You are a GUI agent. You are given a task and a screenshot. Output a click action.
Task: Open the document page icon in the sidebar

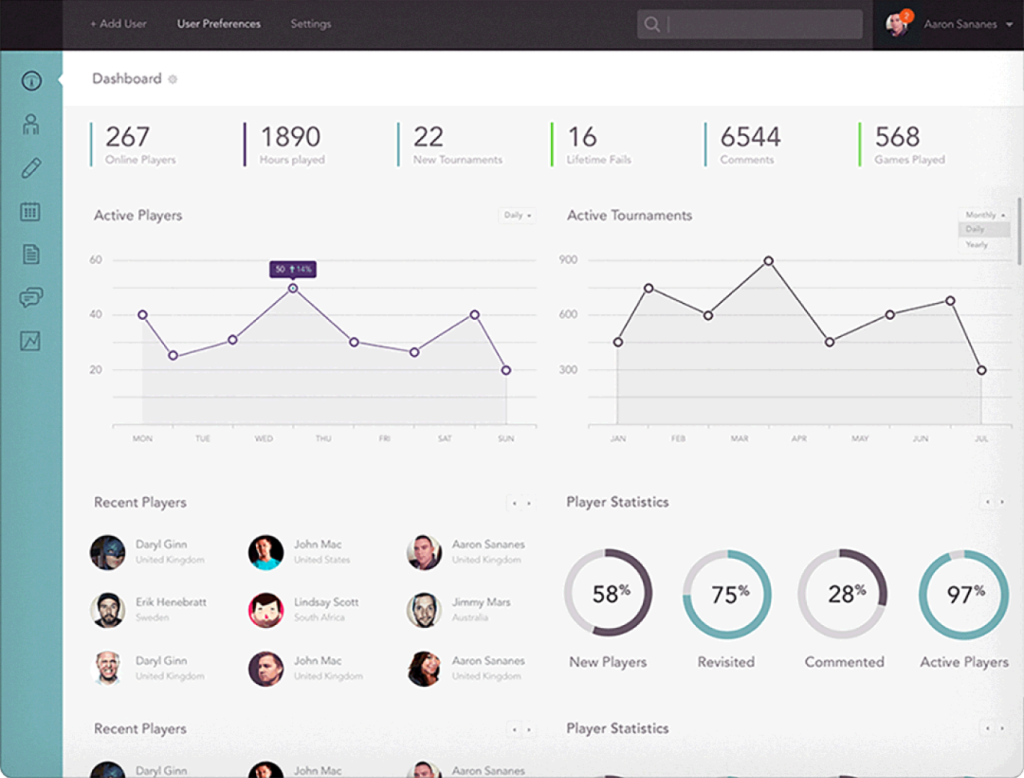(31, 254)
